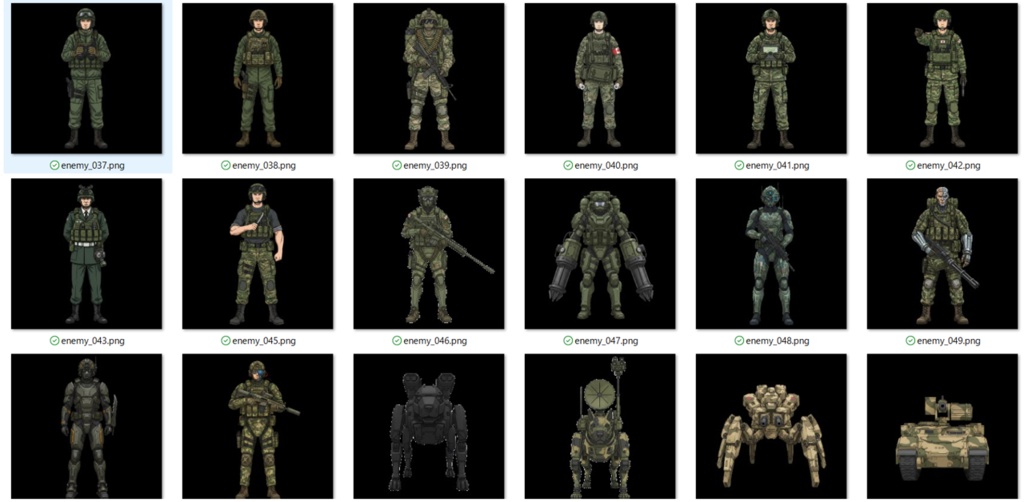Click the sync status checkmark beside enemy_047.png

568,341
